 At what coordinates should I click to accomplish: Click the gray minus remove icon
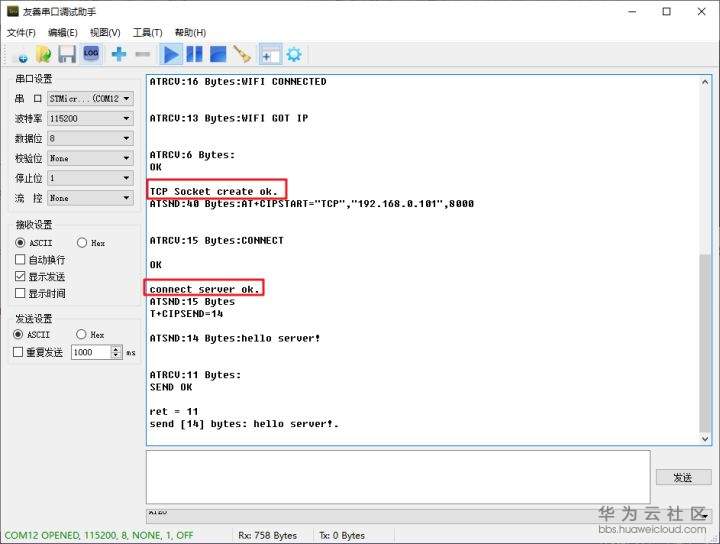tap(143, 55)
